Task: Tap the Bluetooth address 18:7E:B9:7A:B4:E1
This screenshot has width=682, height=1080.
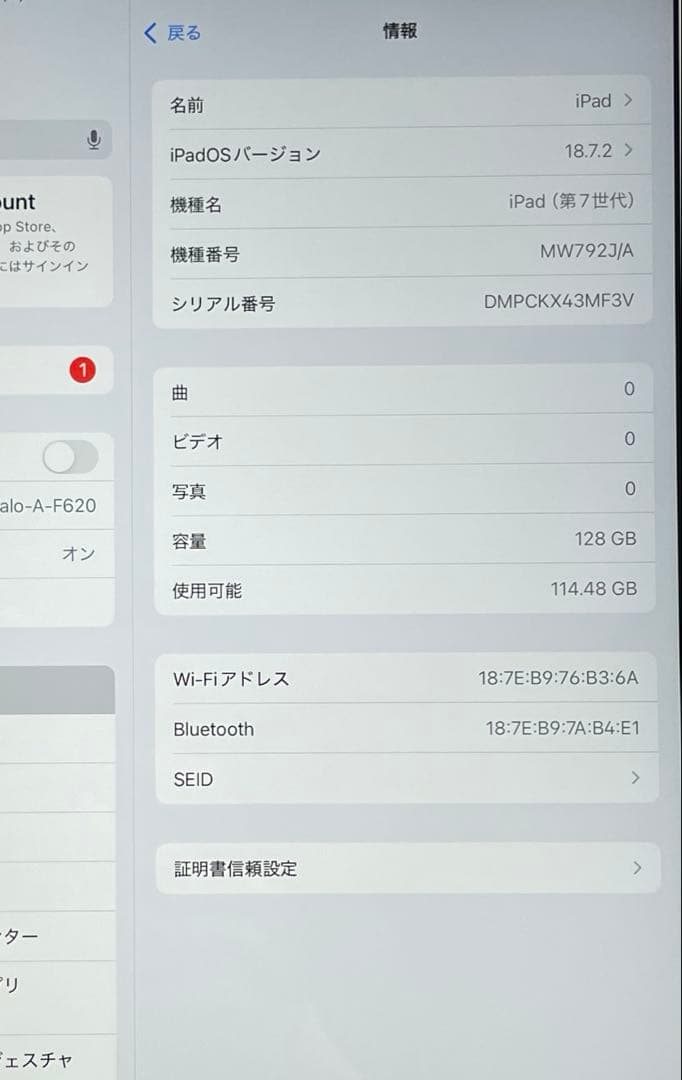Action: [x=563, y=728]
